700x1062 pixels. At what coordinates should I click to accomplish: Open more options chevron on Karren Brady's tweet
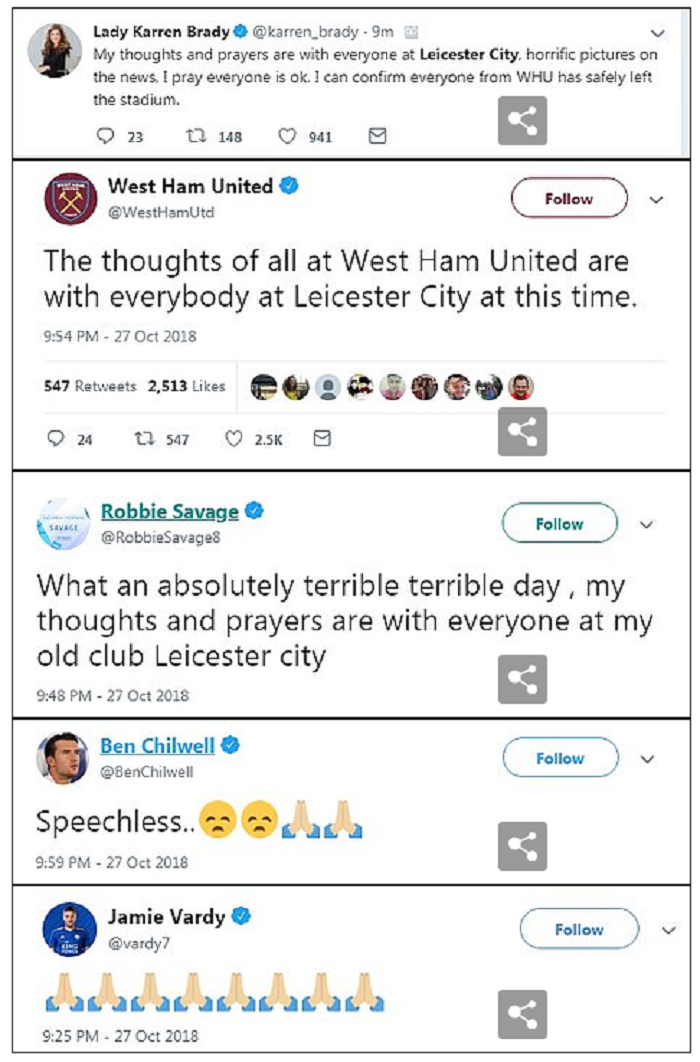657,32
